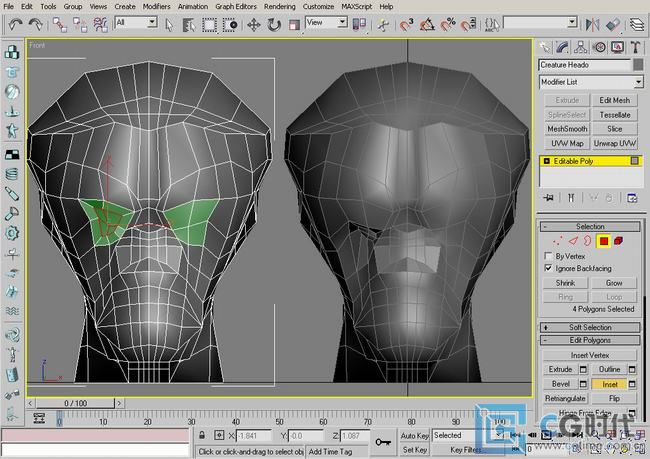Click the Undo arrow in the main toolbar

pos(15,24)
